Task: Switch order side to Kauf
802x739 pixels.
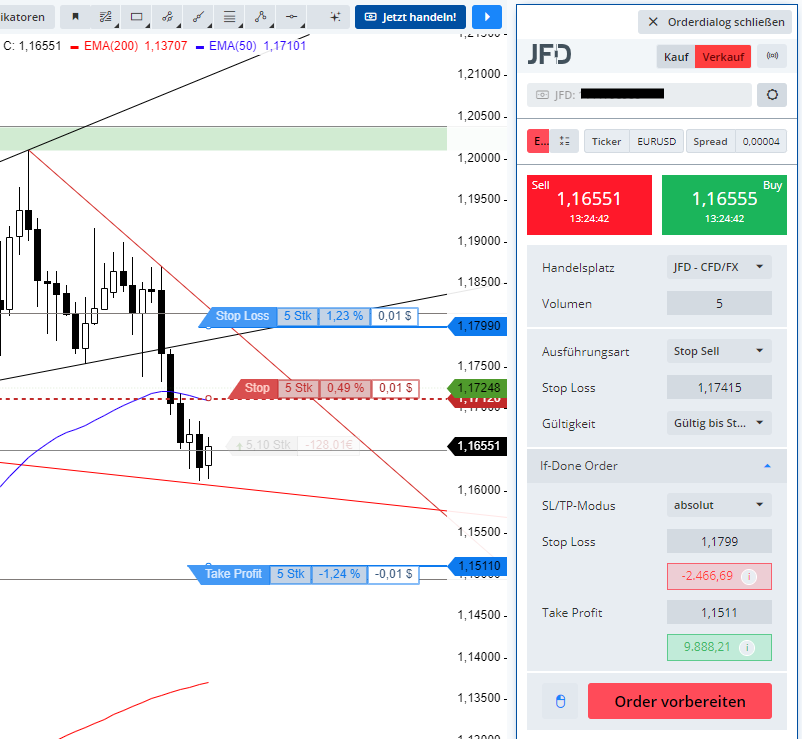Action: 676,57
